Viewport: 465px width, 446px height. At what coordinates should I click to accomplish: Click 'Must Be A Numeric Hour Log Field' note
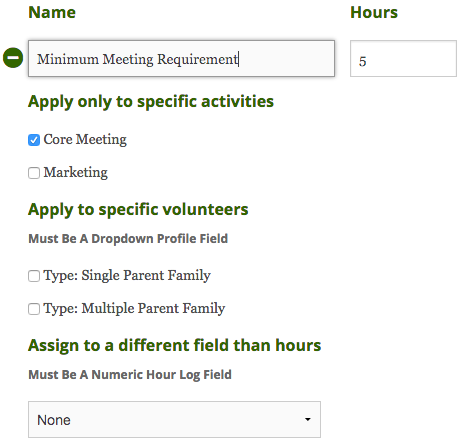click(130, 375)
